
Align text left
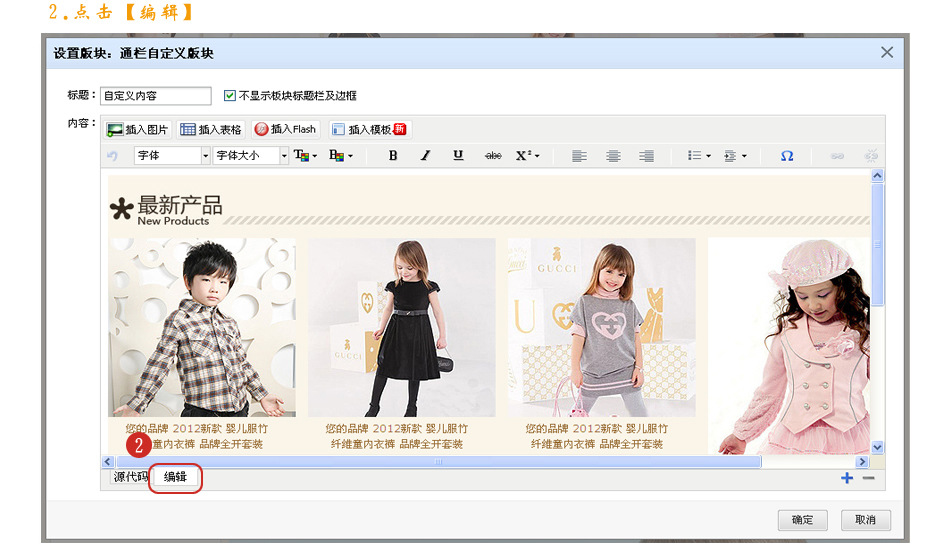[579, 156]
